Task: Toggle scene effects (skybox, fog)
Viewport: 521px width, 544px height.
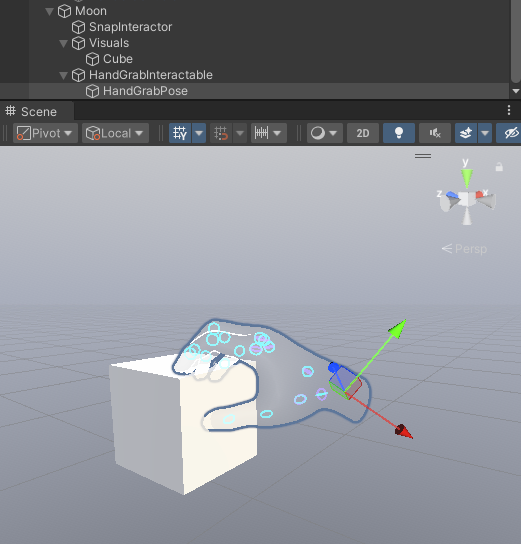Action: click(466, 133)
